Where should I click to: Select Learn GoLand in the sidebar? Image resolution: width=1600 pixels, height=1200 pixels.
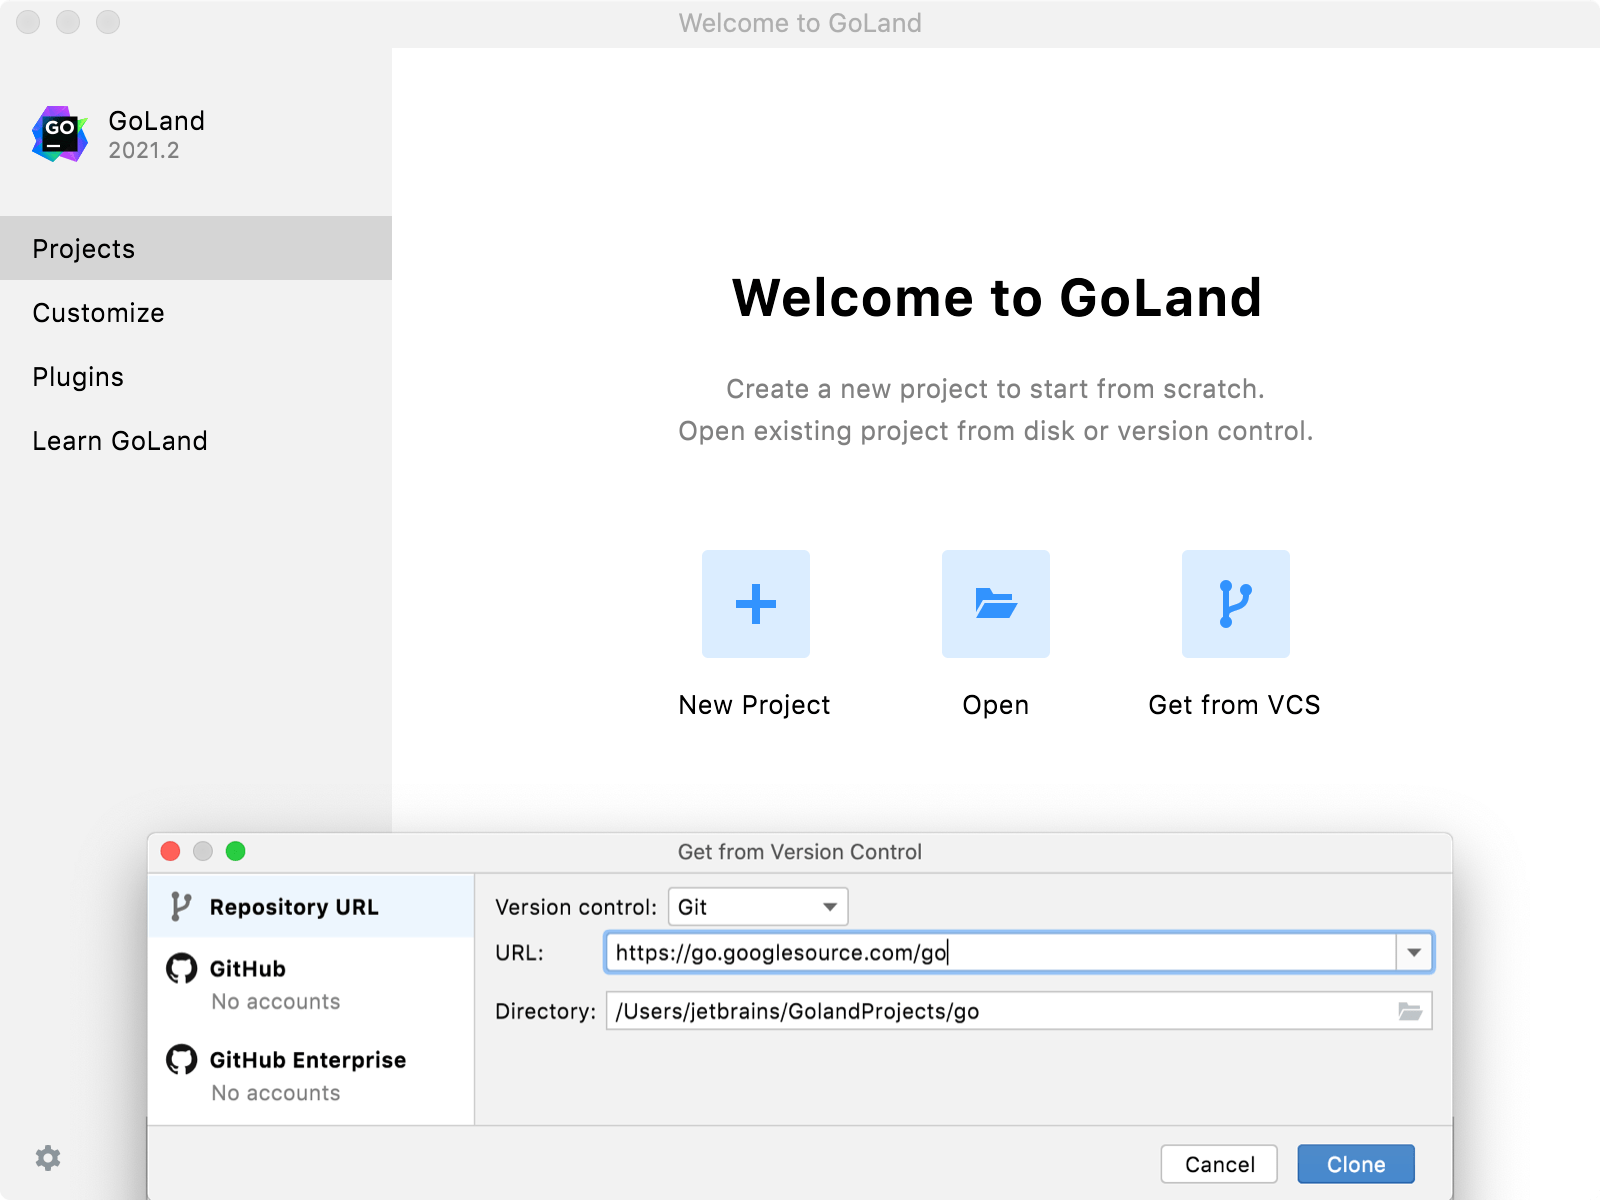pos(120,440)
